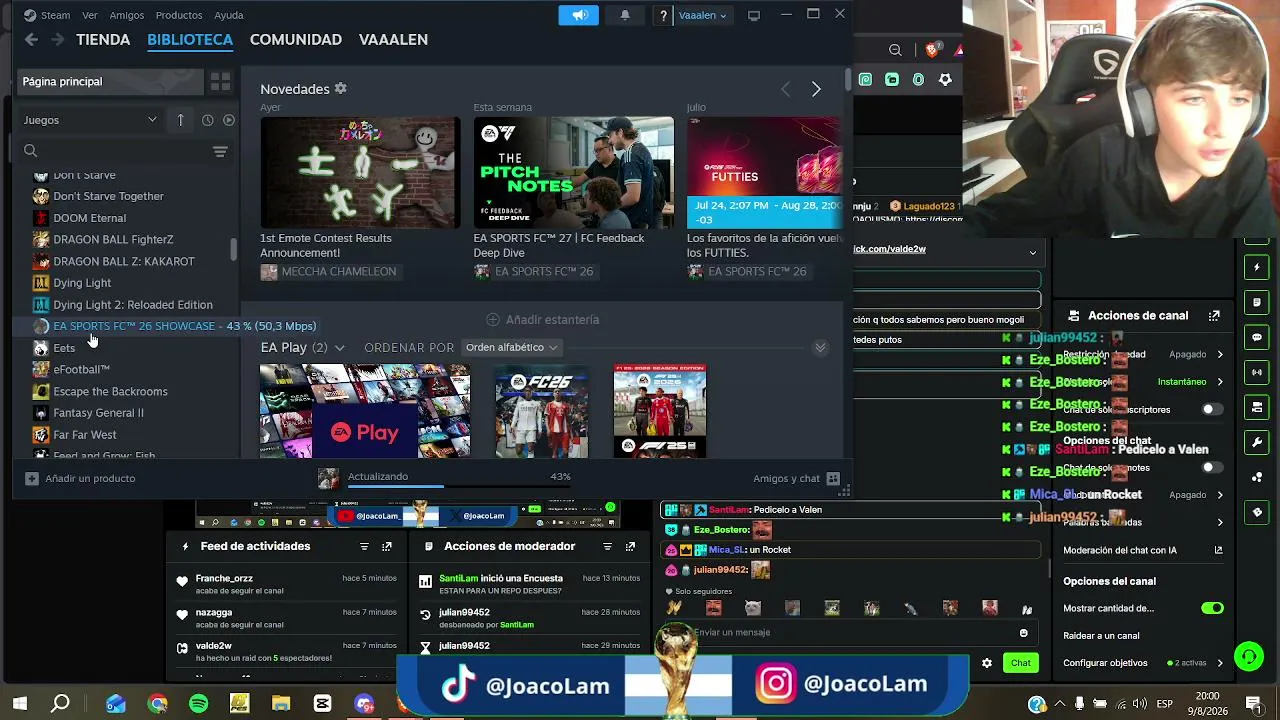Open filter options in Feed de actividades
Image resolution: width=1280 pixels, height=720 pixels.
coord(364,546)
